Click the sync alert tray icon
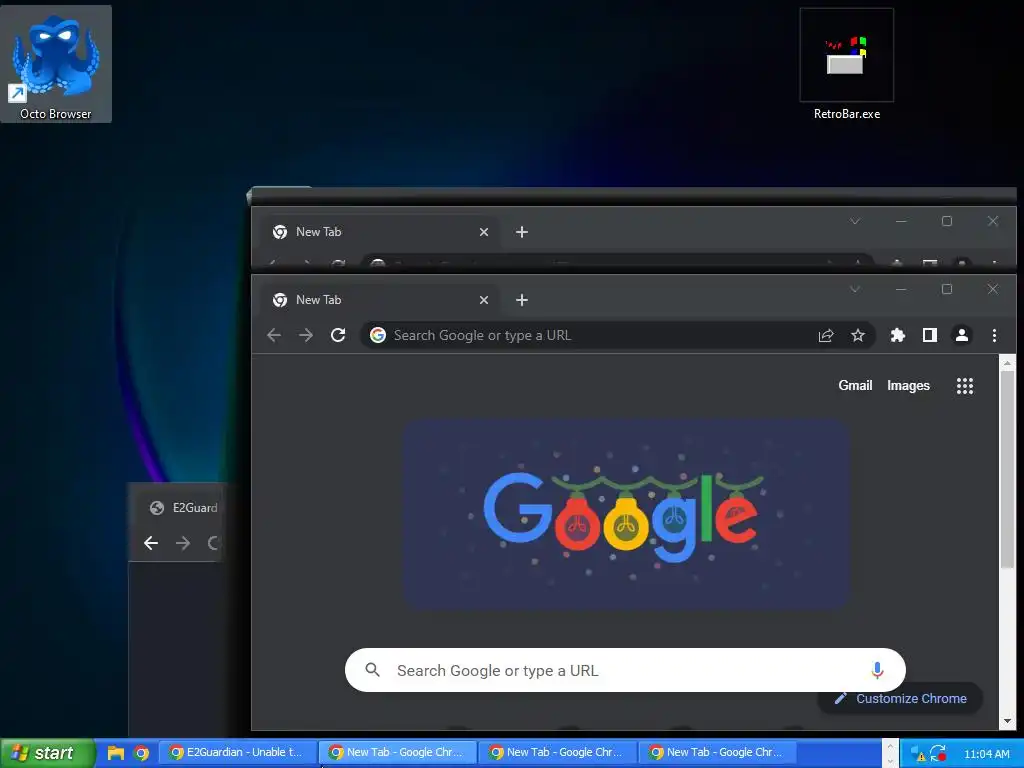The width and height of the screenshot is (1024, 768). pyautogui.click(x=938, y=753)
